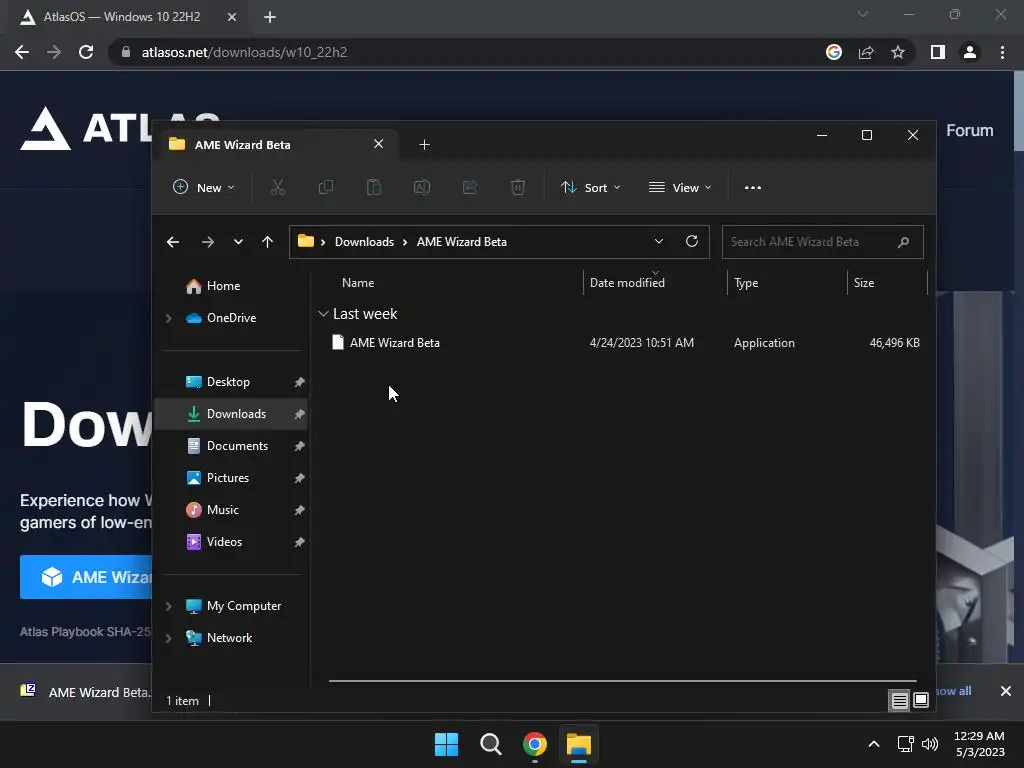Click the AtlasOS Chrome tab
Viewport: 1024px width, 768px height.
pos(129,17)
